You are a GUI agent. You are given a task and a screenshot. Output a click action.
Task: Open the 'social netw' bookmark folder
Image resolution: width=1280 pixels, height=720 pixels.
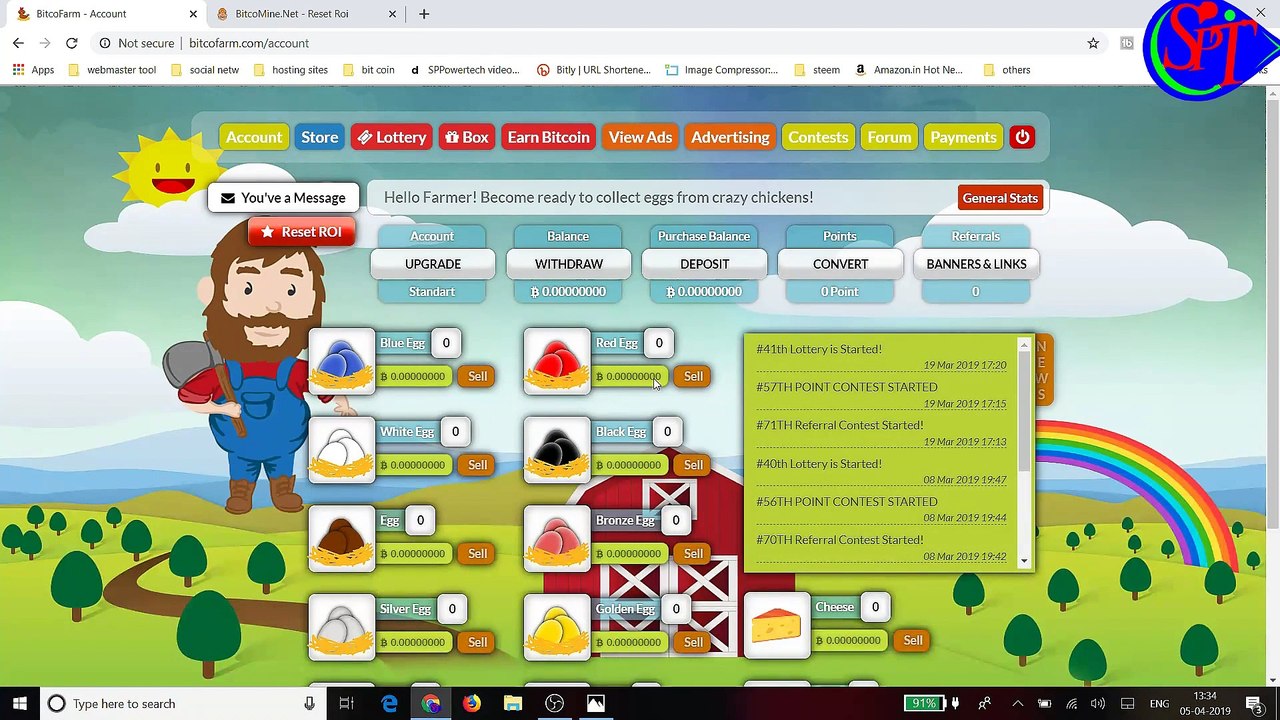[204, 70]
